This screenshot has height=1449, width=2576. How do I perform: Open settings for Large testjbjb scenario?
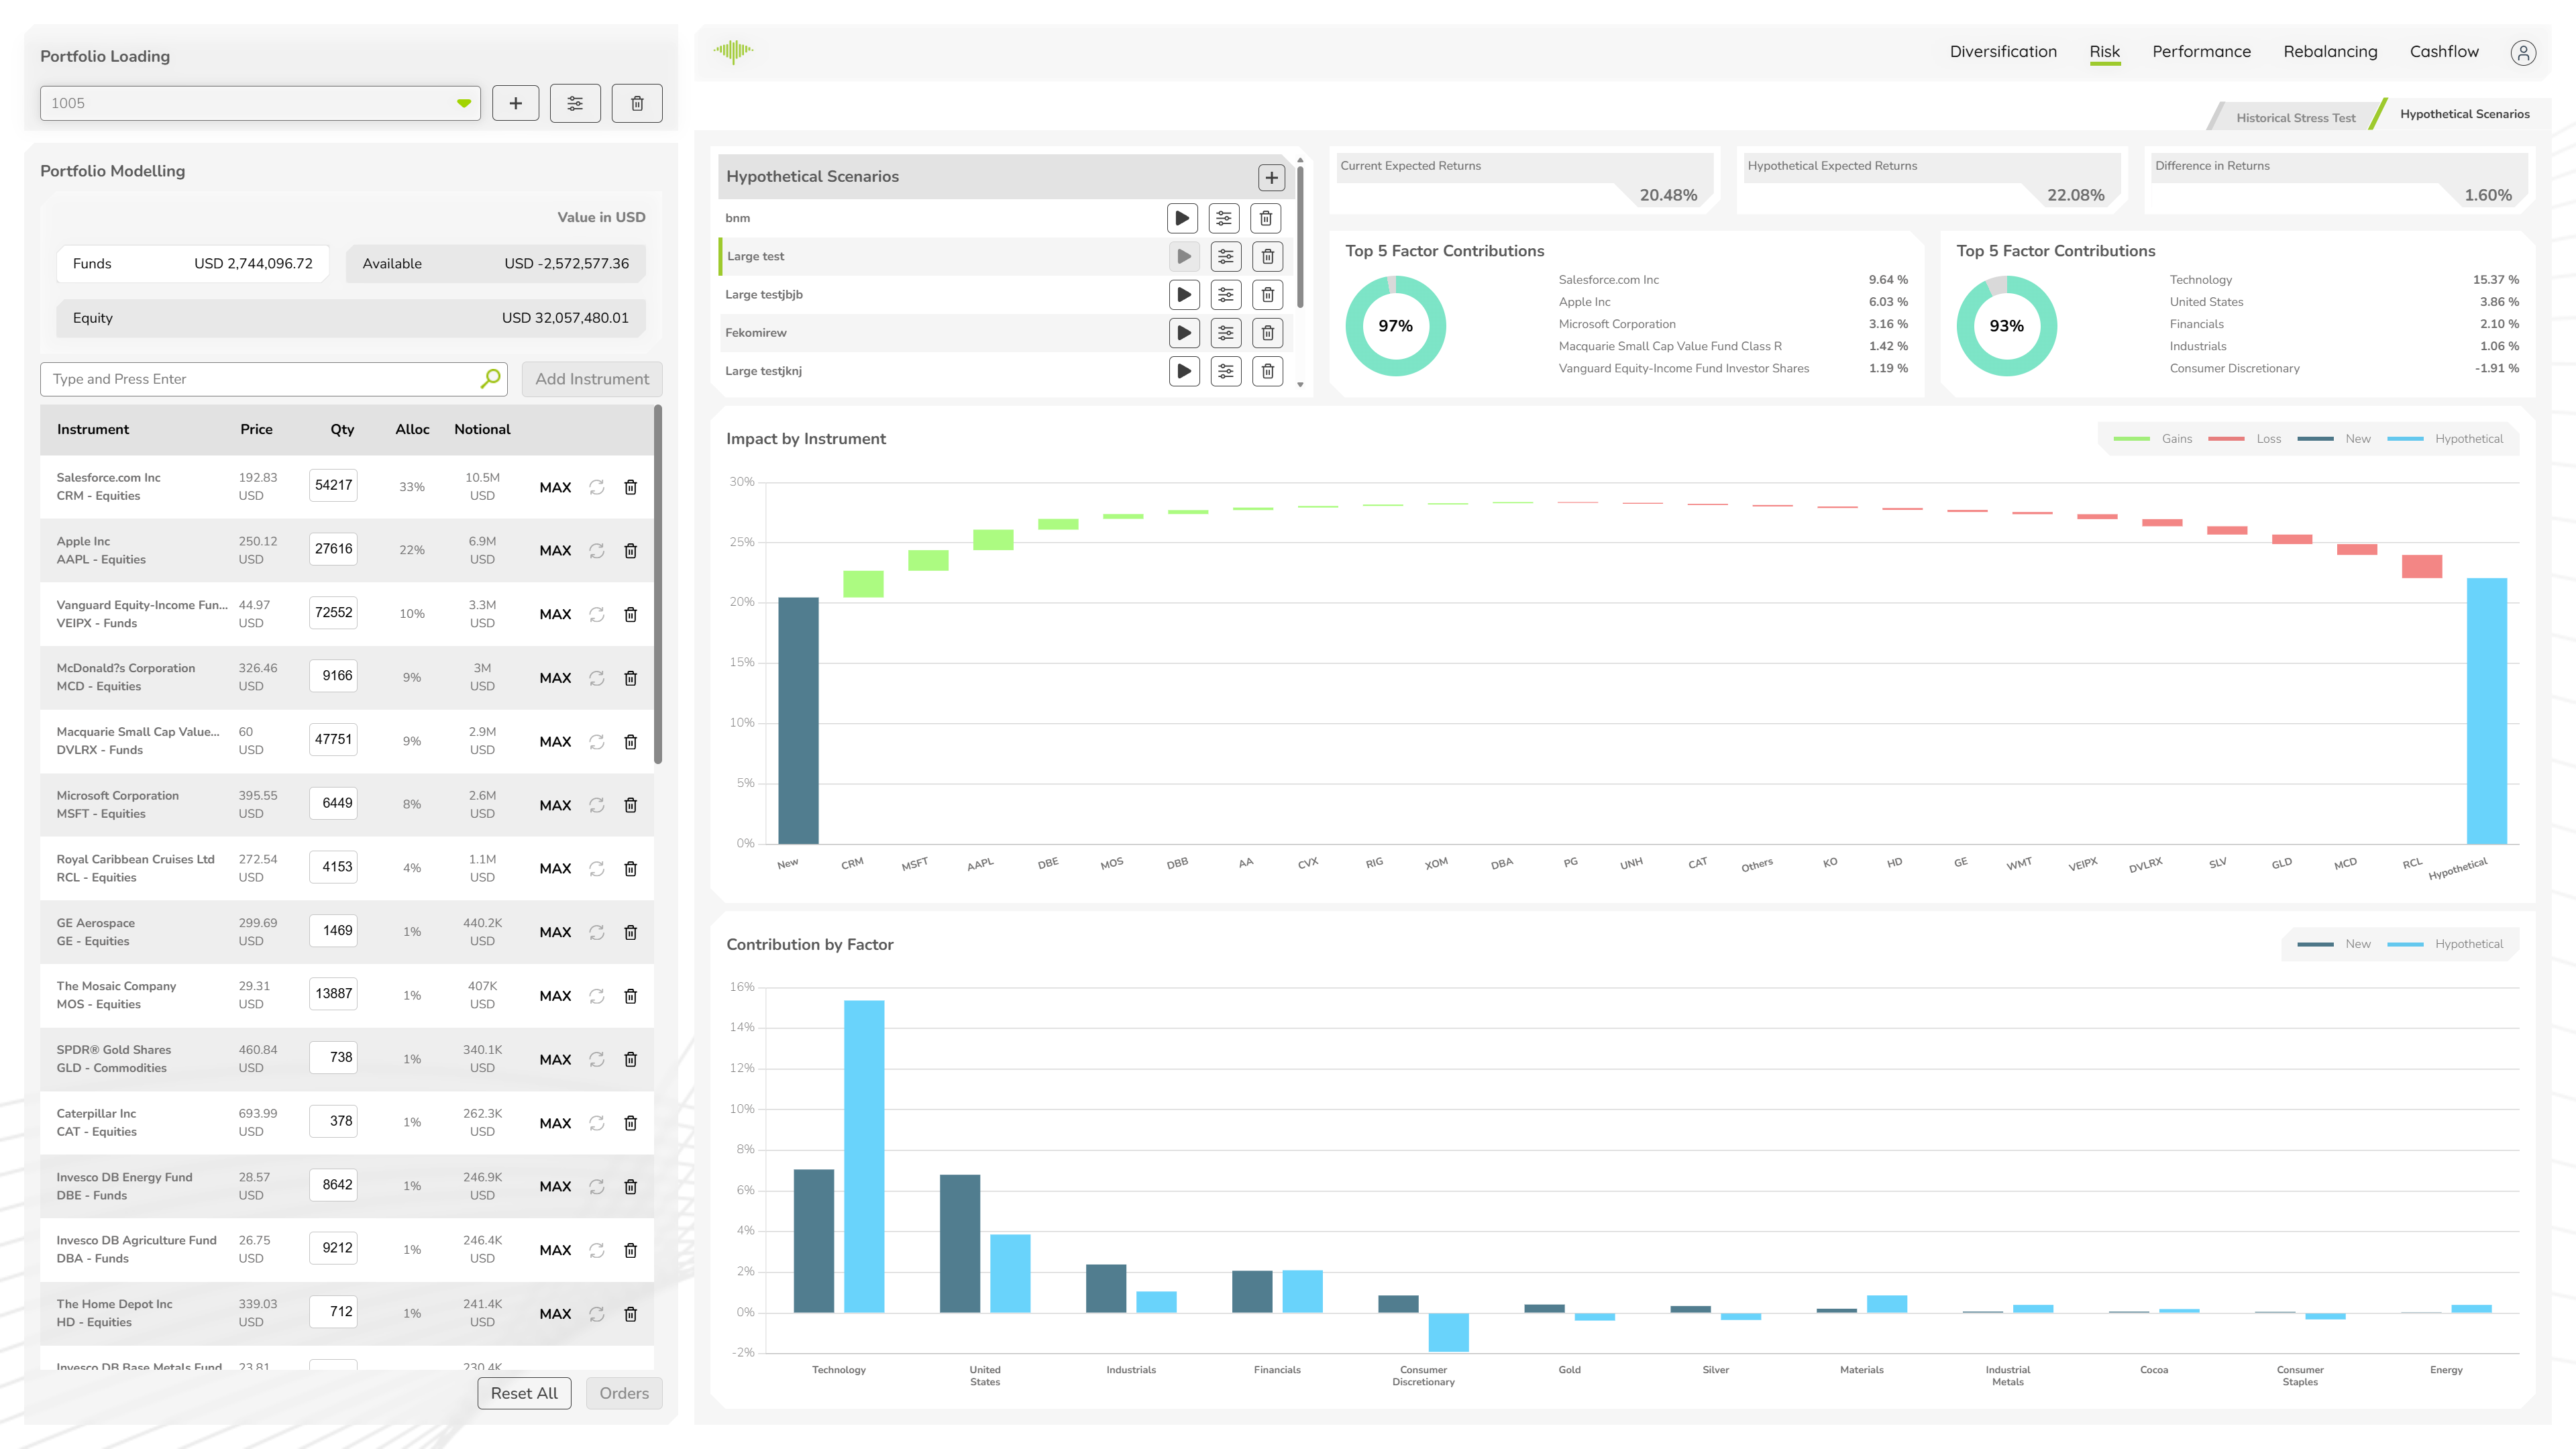[1225, 294]
